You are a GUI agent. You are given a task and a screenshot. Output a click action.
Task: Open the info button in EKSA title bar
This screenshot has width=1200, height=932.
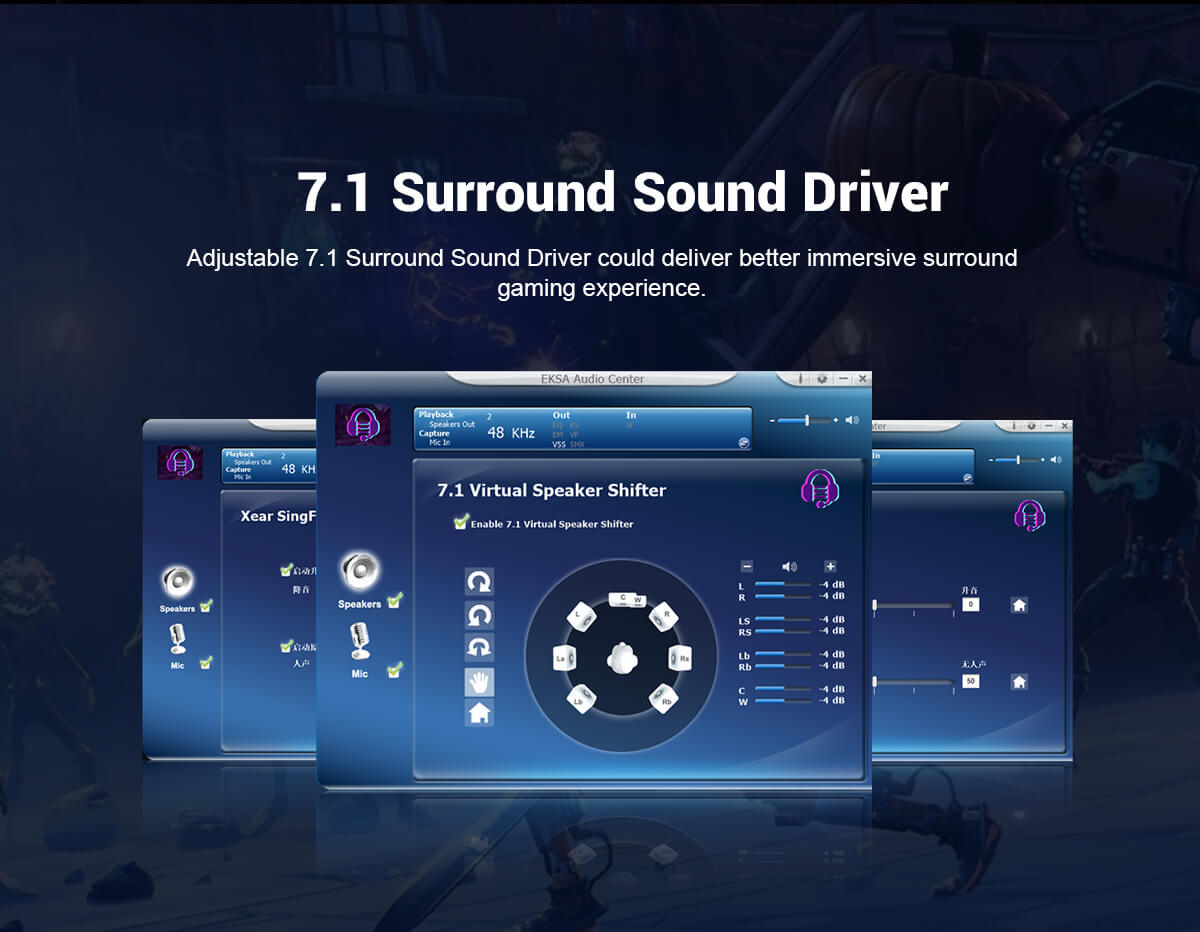click(802, 379)
